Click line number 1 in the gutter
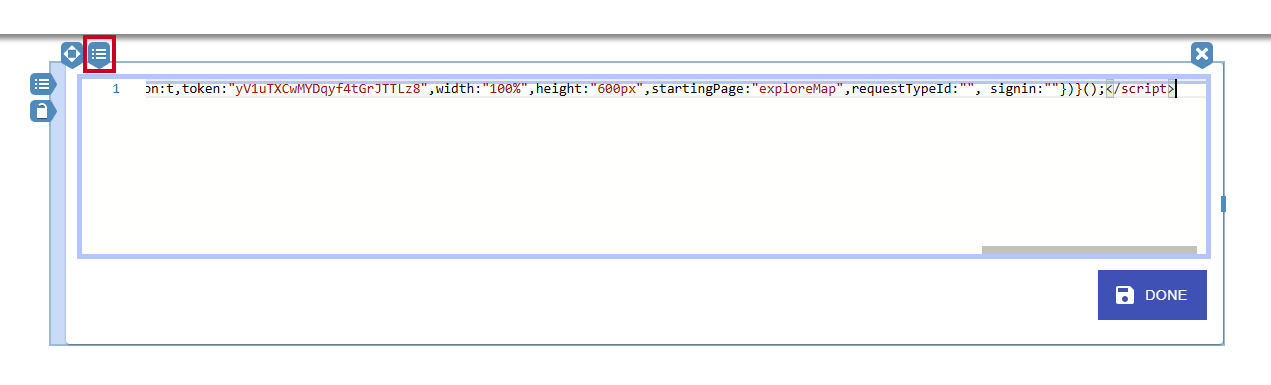 (116, 89)
